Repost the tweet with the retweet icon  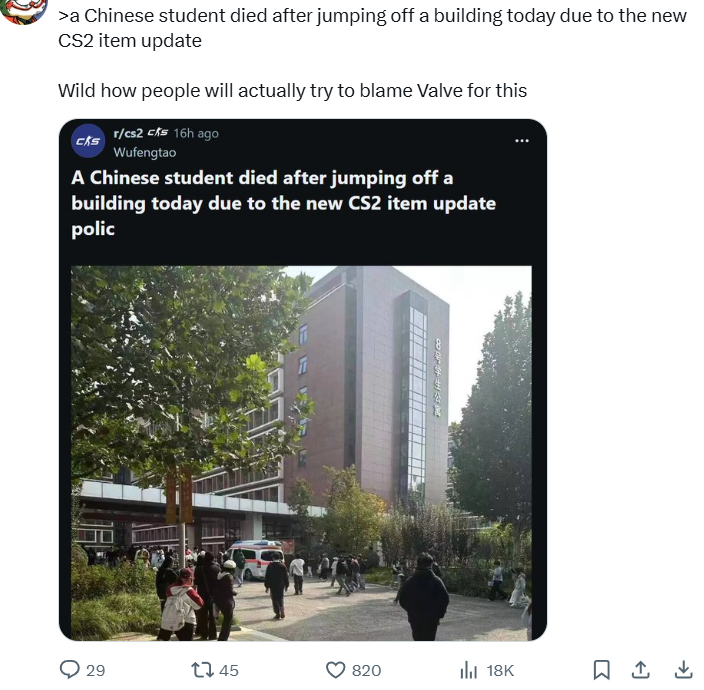click(x=202, y=670)
